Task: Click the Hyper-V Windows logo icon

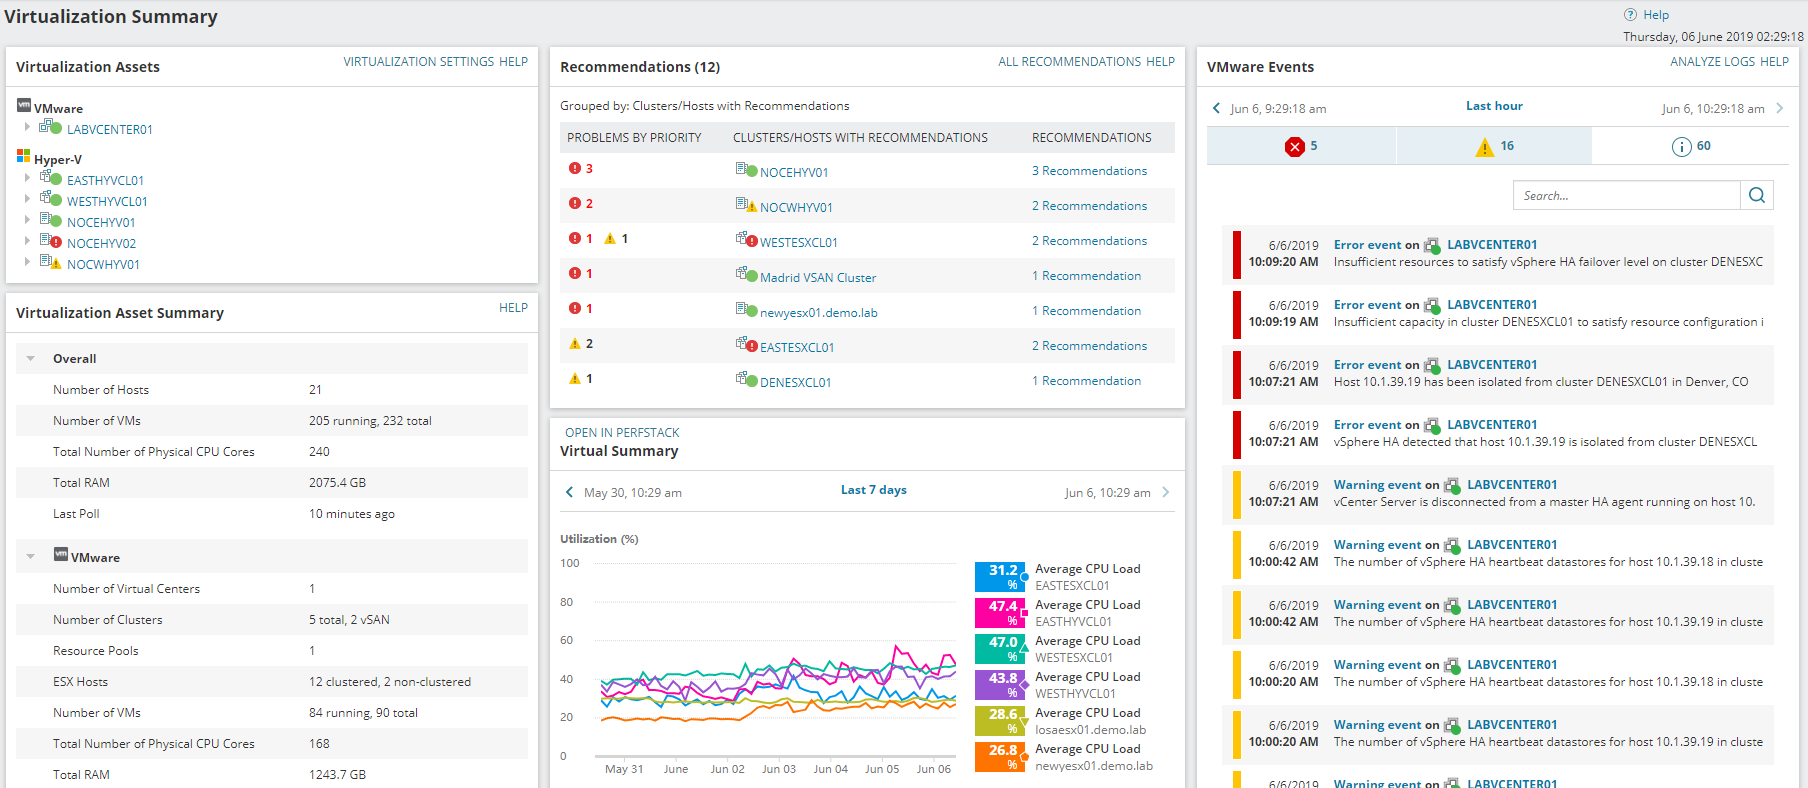Action: 24,156
